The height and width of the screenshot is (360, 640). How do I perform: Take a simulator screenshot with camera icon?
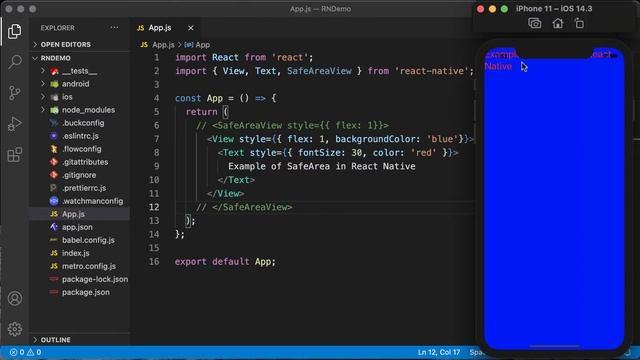(535, 23)
